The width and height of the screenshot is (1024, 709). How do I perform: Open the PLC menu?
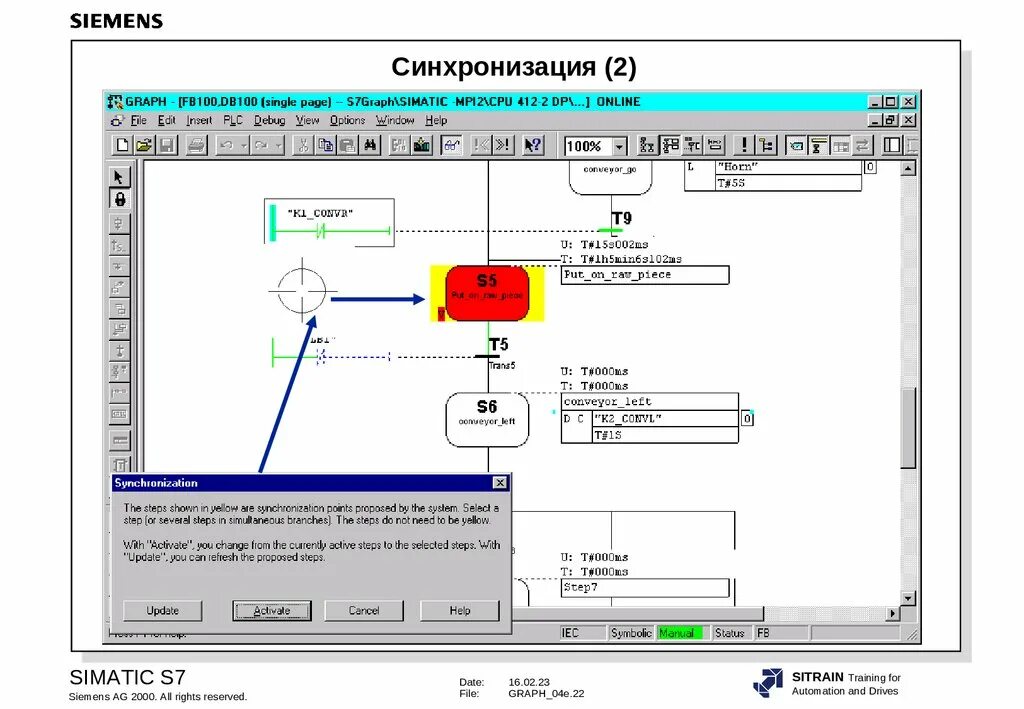(233, 120)
